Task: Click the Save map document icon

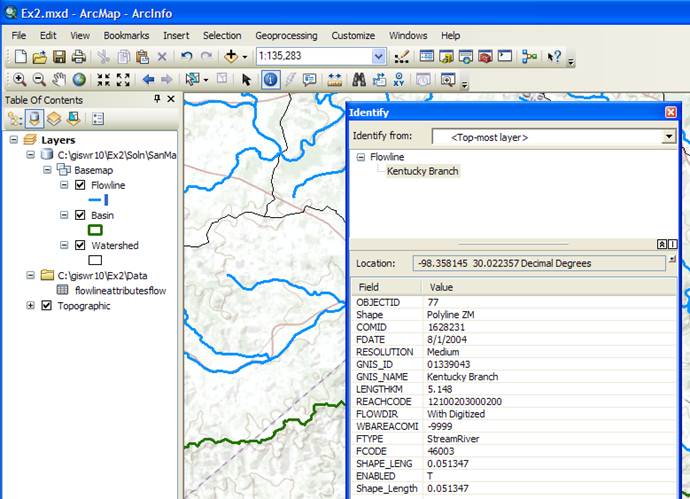Action: pyautogui.click(x=59, y=57)
